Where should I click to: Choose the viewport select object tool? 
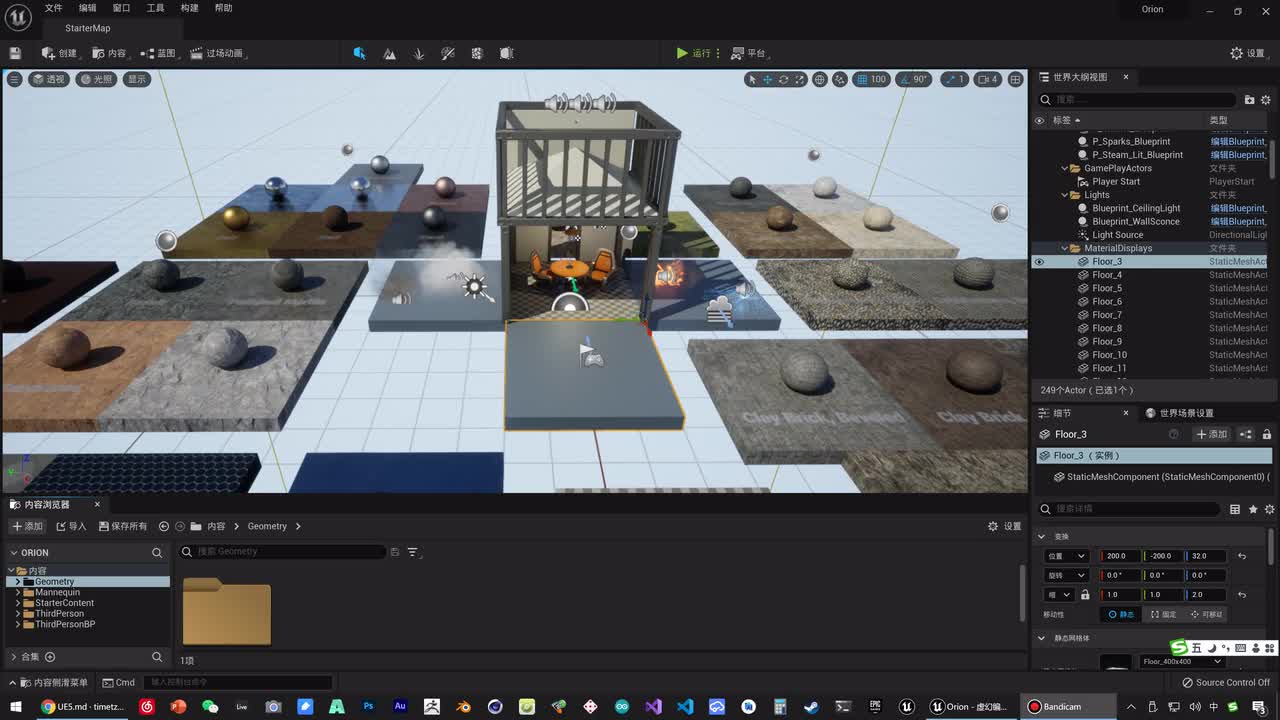pos(752,79)
